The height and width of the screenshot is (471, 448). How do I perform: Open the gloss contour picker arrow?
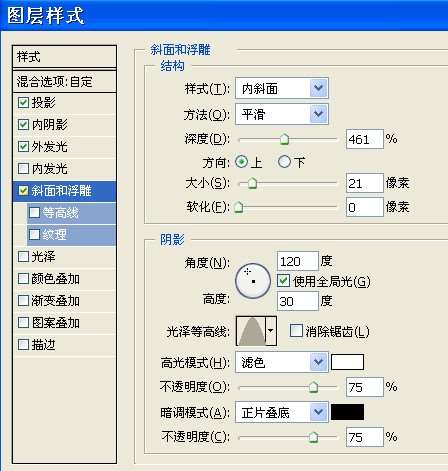[x=271, y=331]
